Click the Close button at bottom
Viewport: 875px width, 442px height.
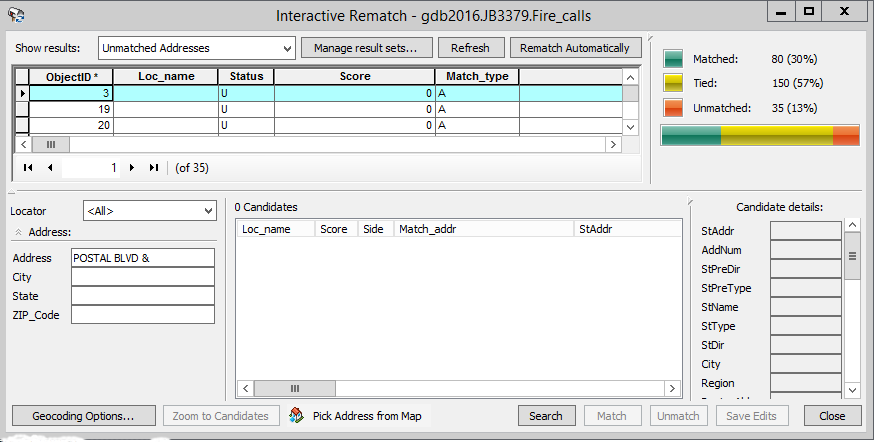pyautogui.click(x=832, y=416)
